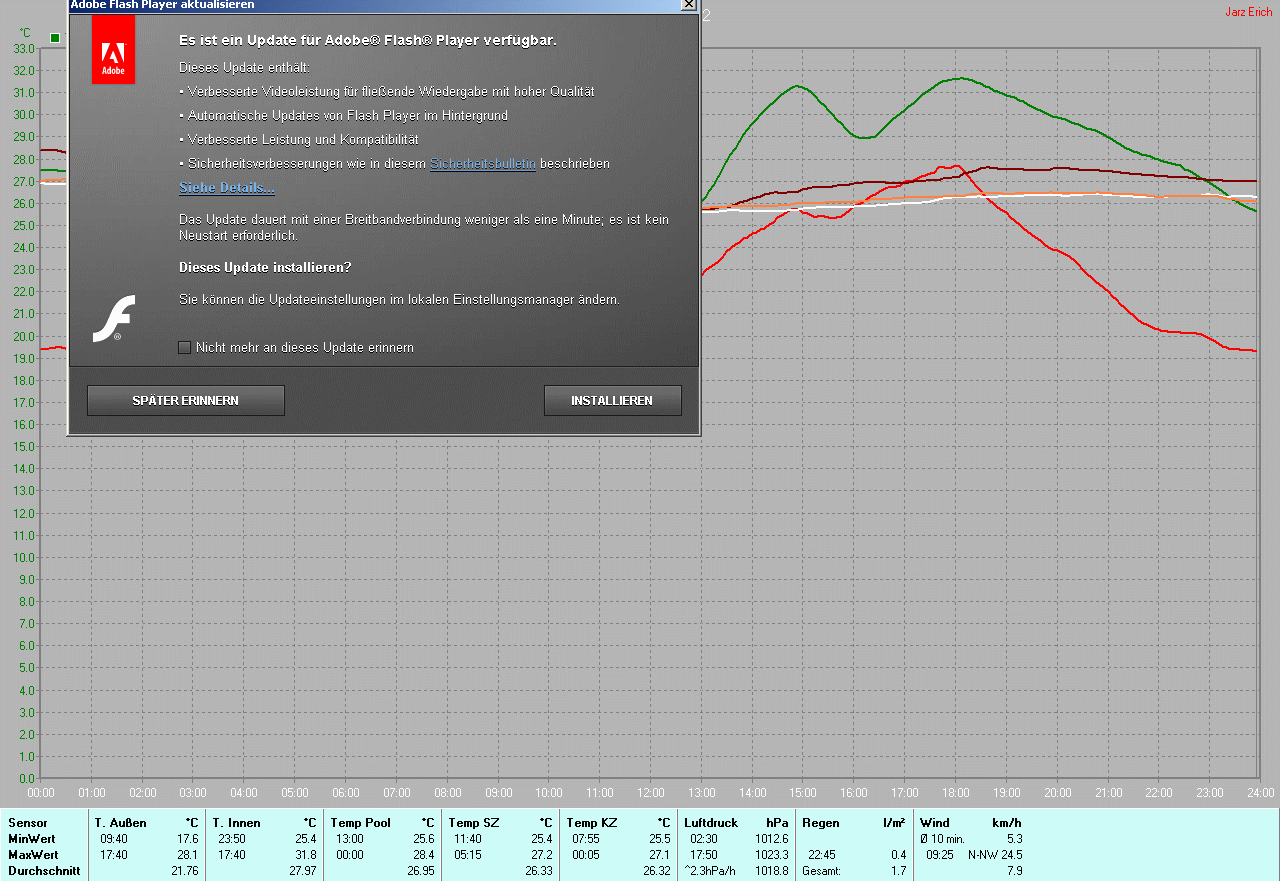Screen dimensions: 1280x881
Task: Select the 'Luftdruck' column header
Action: 709,823
